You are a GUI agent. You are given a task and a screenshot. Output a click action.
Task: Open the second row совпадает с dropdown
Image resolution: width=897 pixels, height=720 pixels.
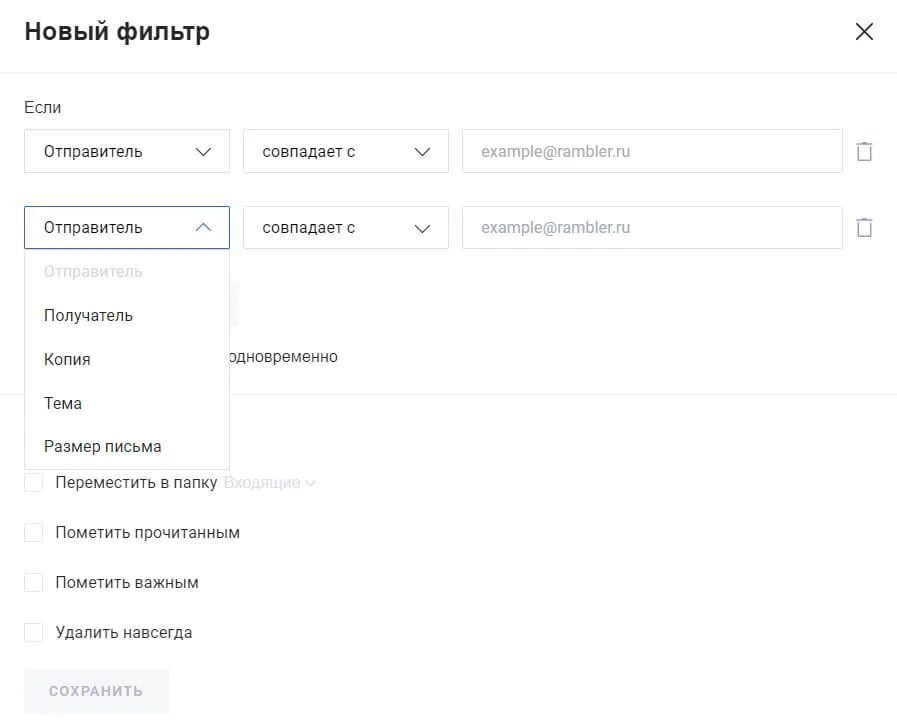click(345, 228)
